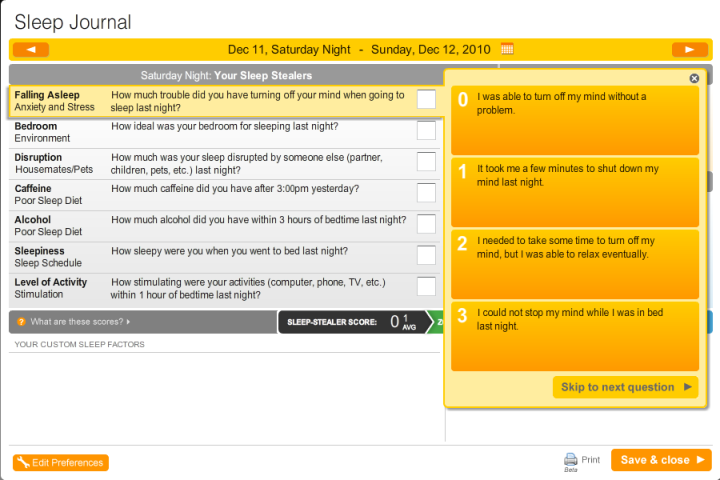
Task: Select the Caffeine score box
Action: click(426, 193)
